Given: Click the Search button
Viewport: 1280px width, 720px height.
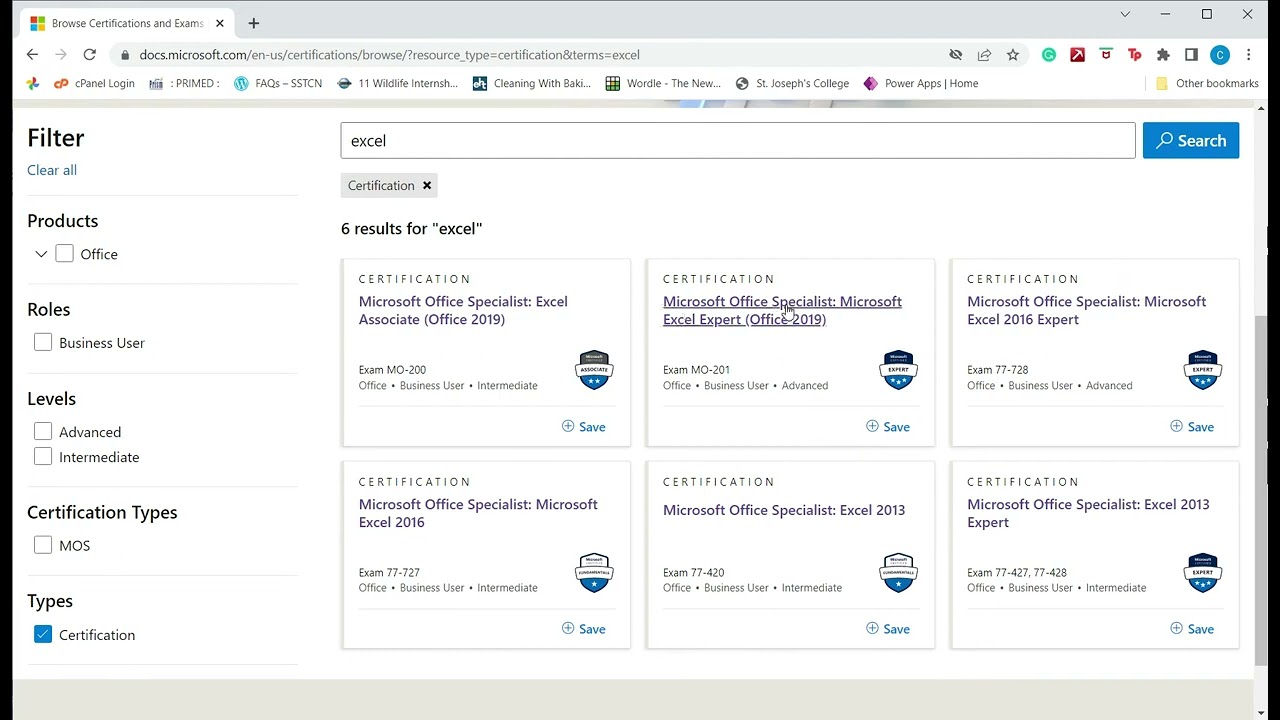Looking at the screenshot, I should pyautogui.click(x=1191, y=141).
